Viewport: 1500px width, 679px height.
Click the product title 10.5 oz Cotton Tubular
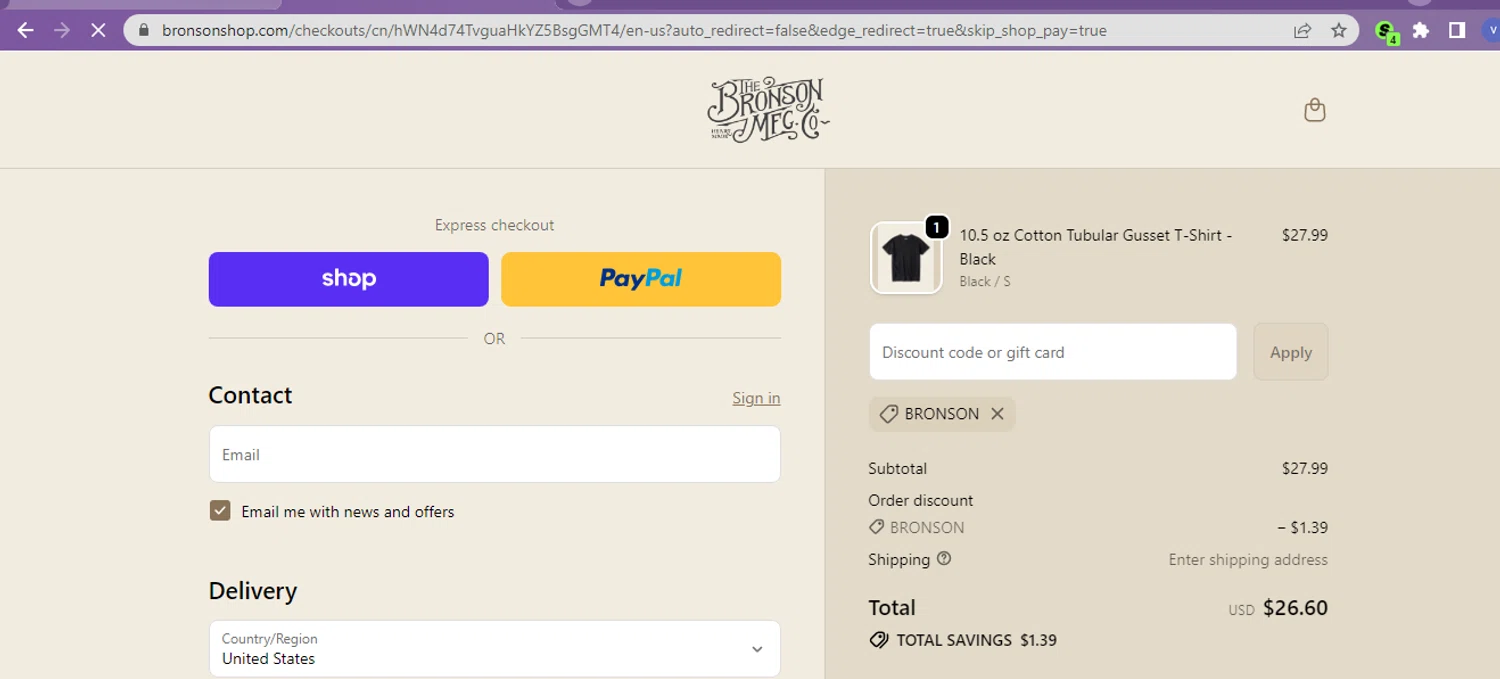(1096, 247)
